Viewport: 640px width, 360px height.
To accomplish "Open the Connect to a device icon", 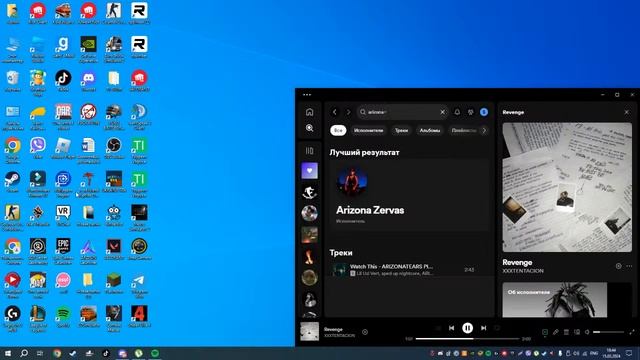I will (x=577, y=332).
